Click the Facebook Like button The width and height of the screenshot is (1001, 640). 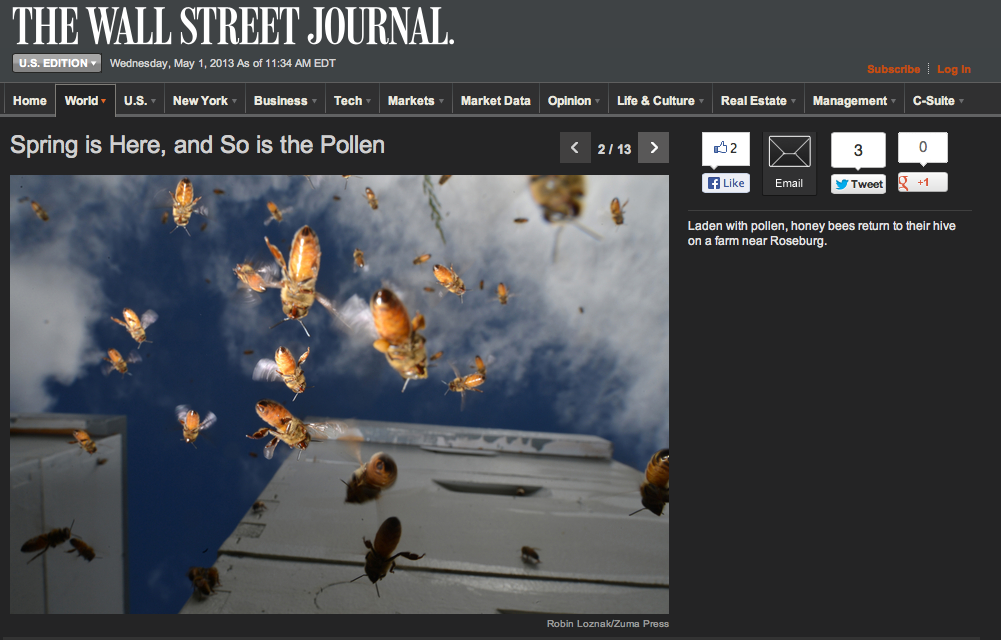[726, 183]
